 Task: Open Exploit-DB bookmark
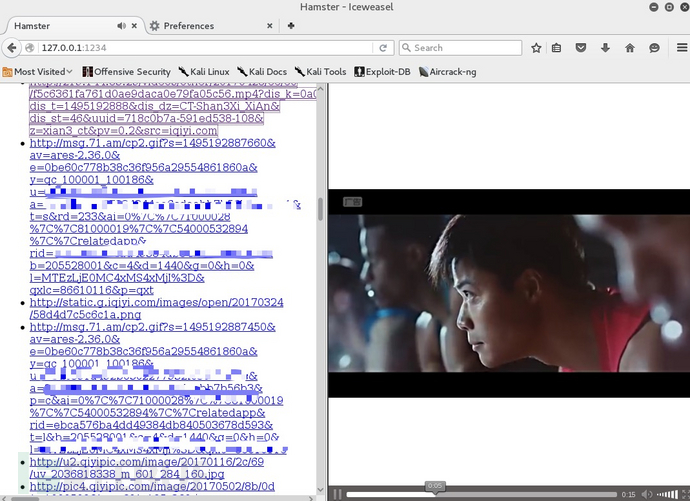pos(382,72)
